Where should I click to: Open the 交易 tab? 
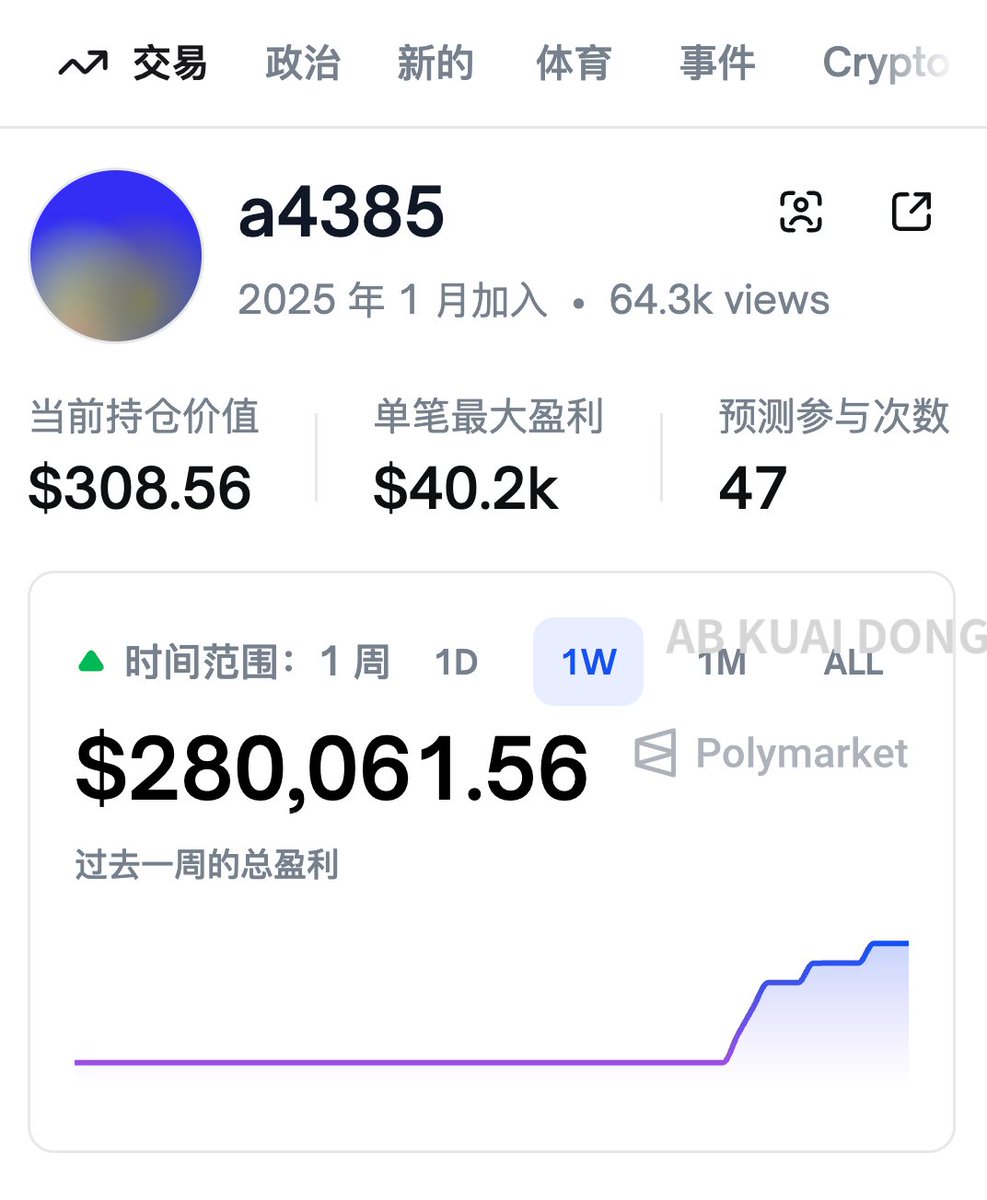point(170,64)
